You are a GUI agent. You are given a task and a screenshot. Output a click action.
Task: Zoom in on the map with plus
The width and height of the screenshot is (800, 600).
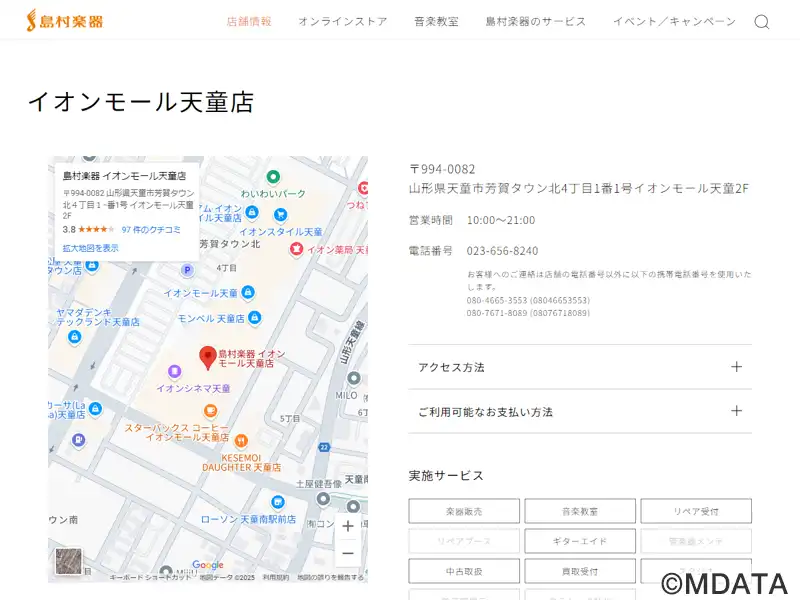pos(348,526)
